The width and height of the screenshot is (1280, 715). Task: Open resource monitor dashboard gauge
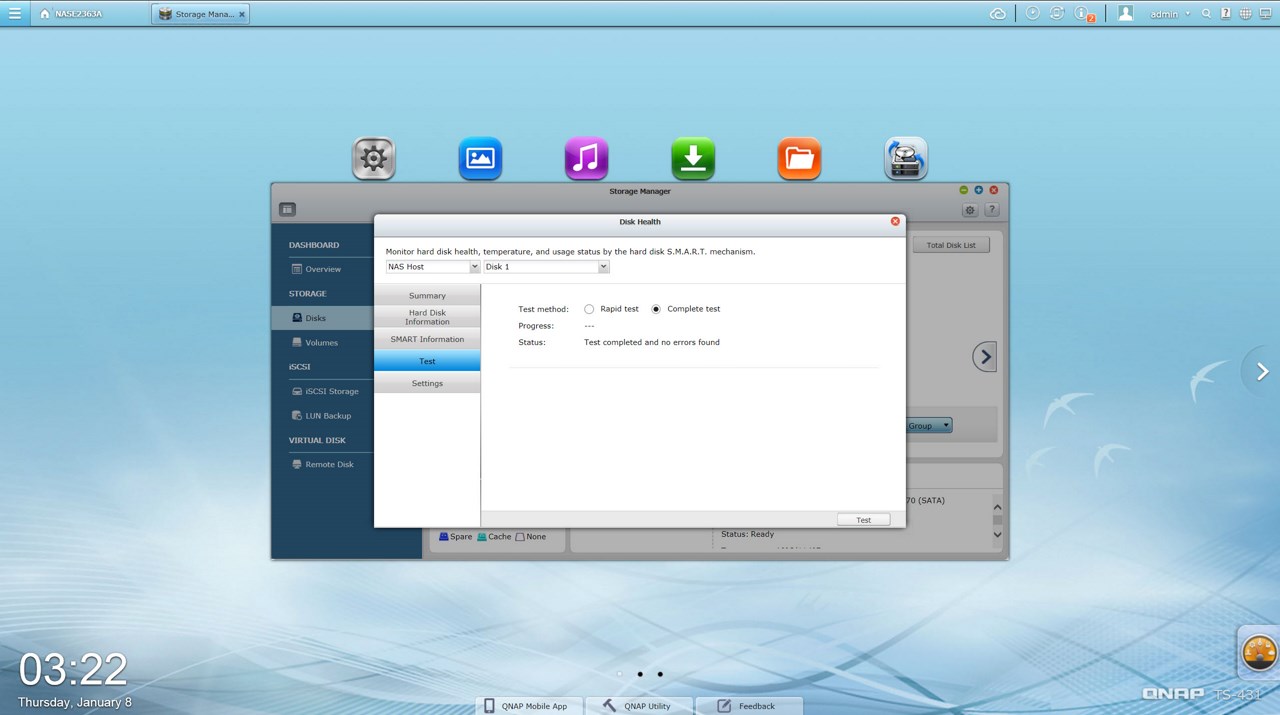tap(1259, 653)
